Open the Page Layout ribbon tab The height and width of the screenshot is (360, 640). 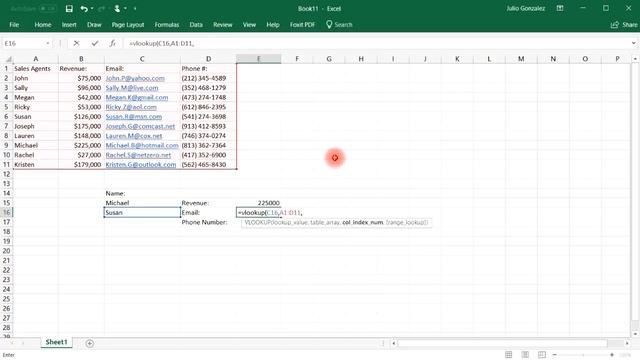click(128, 25)
